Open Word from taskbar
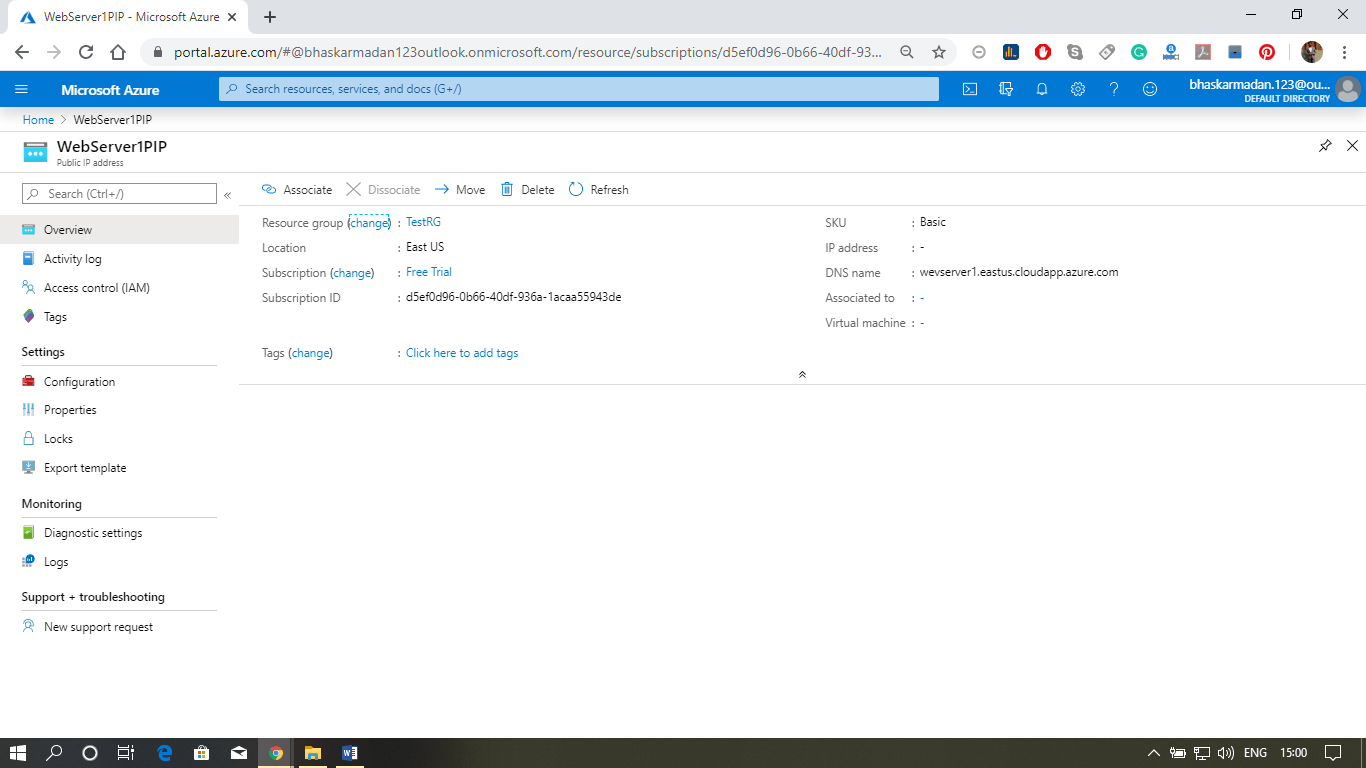This screenshot has height=768, width=1366. tap(349, 753)
